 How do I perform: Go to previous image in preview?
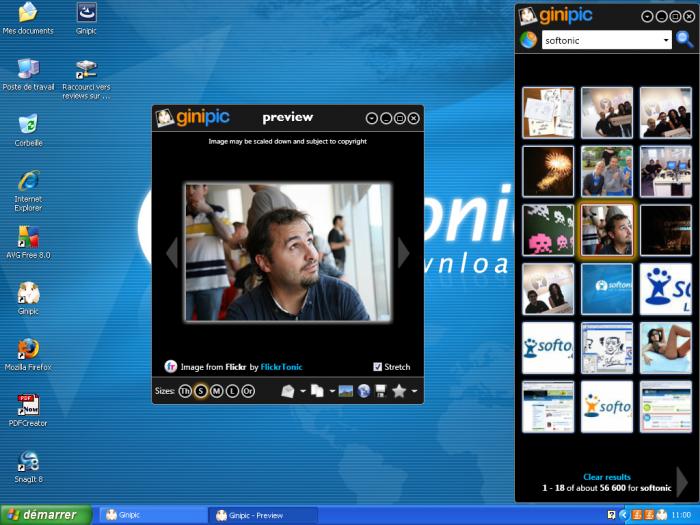coord(172,253)
